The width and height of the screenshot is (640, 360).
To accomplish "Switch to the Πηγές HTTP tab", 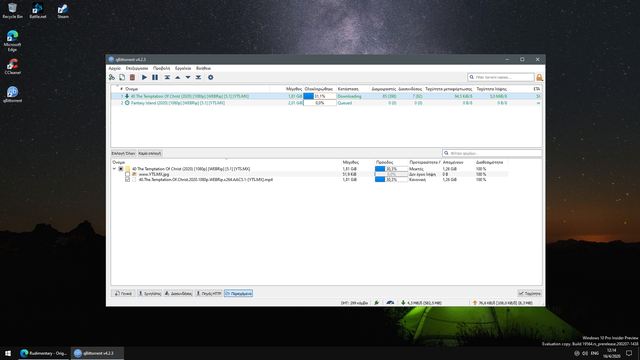I will coord(209,293).
